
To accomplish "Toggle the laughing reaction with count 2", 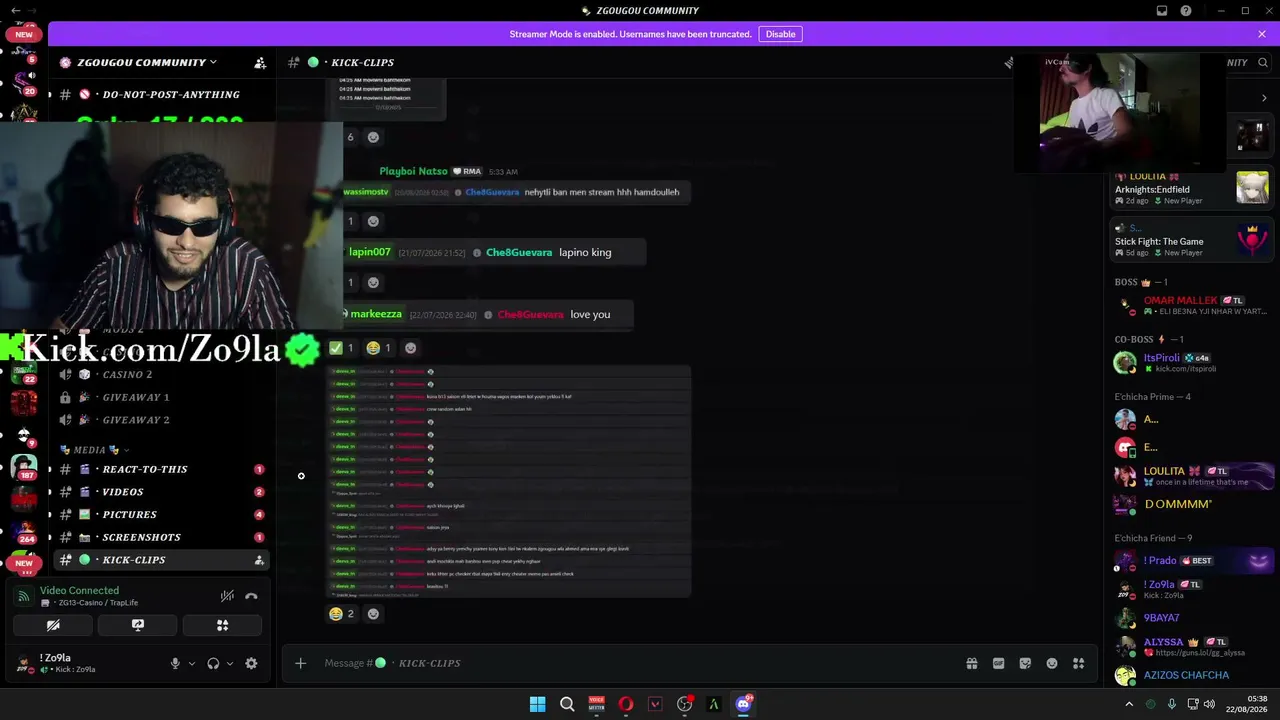I will (x=342, y=614).
